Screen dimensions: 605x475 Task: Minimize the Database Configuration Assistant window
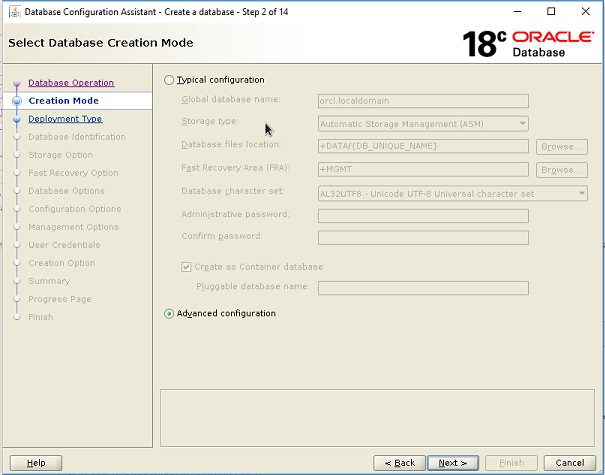click(517, 11)
